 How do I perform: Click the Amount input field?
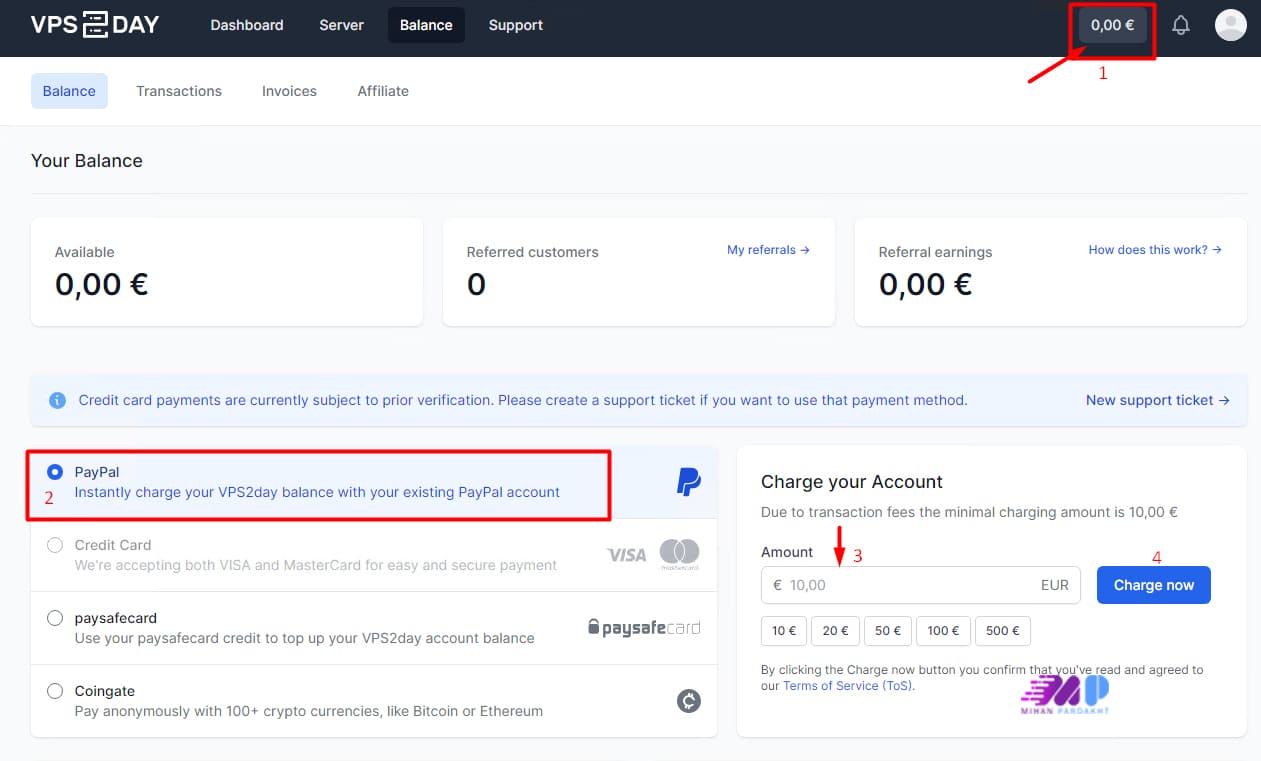pos(910,585)
